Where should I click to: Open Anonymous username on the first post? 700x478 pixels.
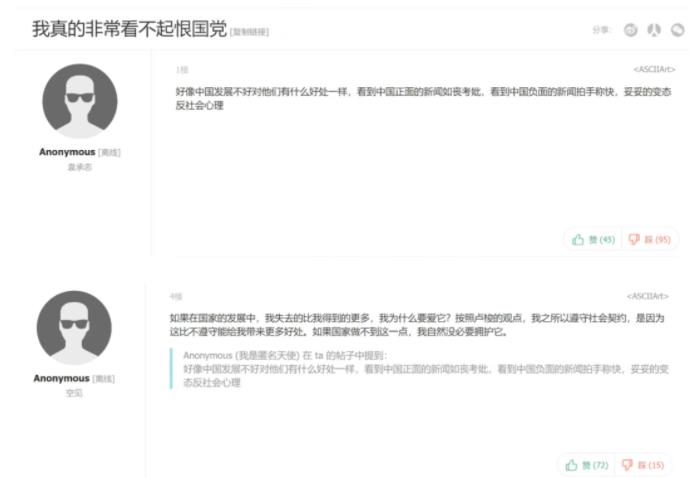click(66, 152)
